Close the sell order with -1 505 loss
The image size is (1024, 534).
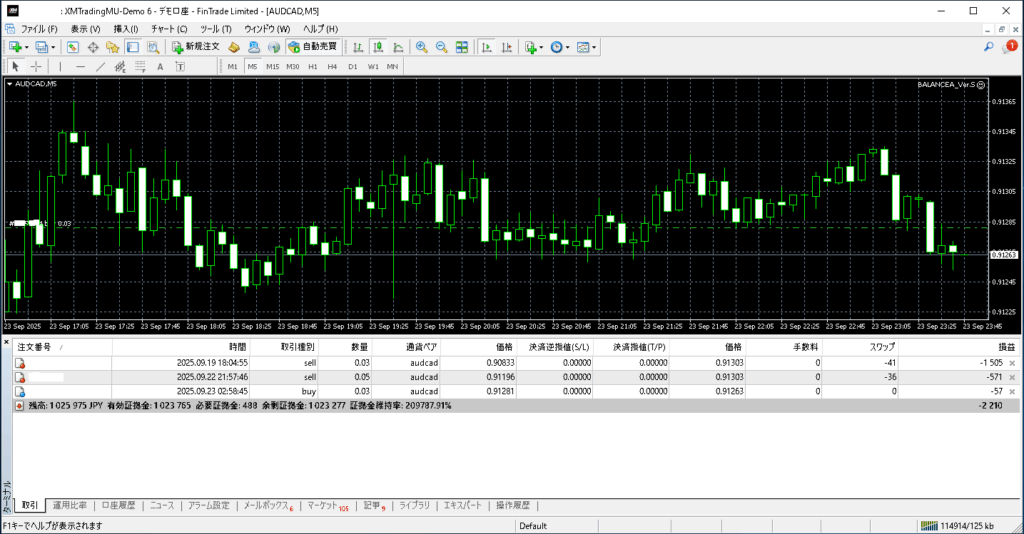point(1012,363)
